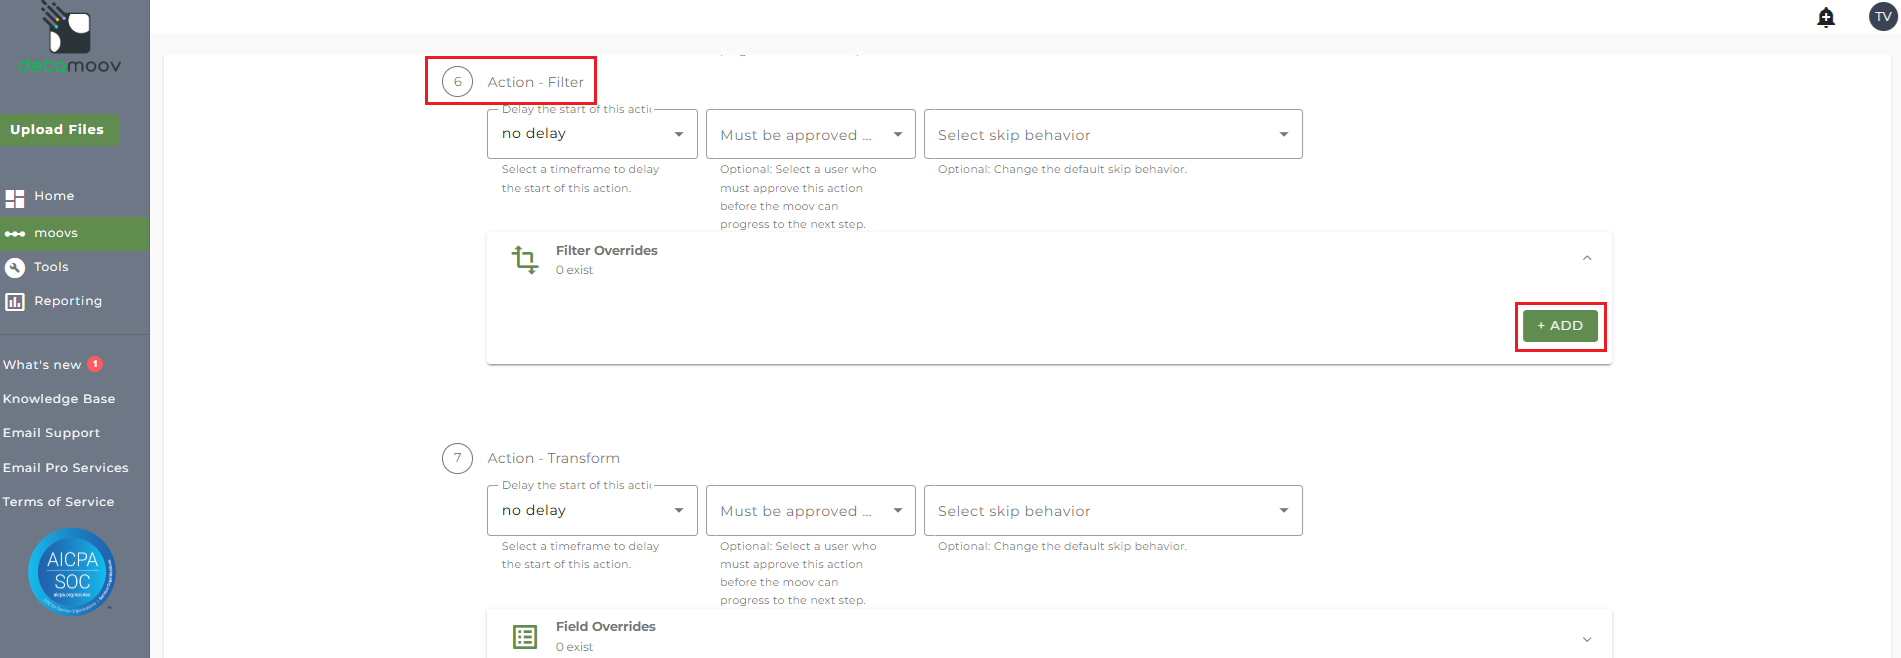Expand the Field Overrides panel
The height and width of the screenshot is (658, 1901).
(1587, 639)
